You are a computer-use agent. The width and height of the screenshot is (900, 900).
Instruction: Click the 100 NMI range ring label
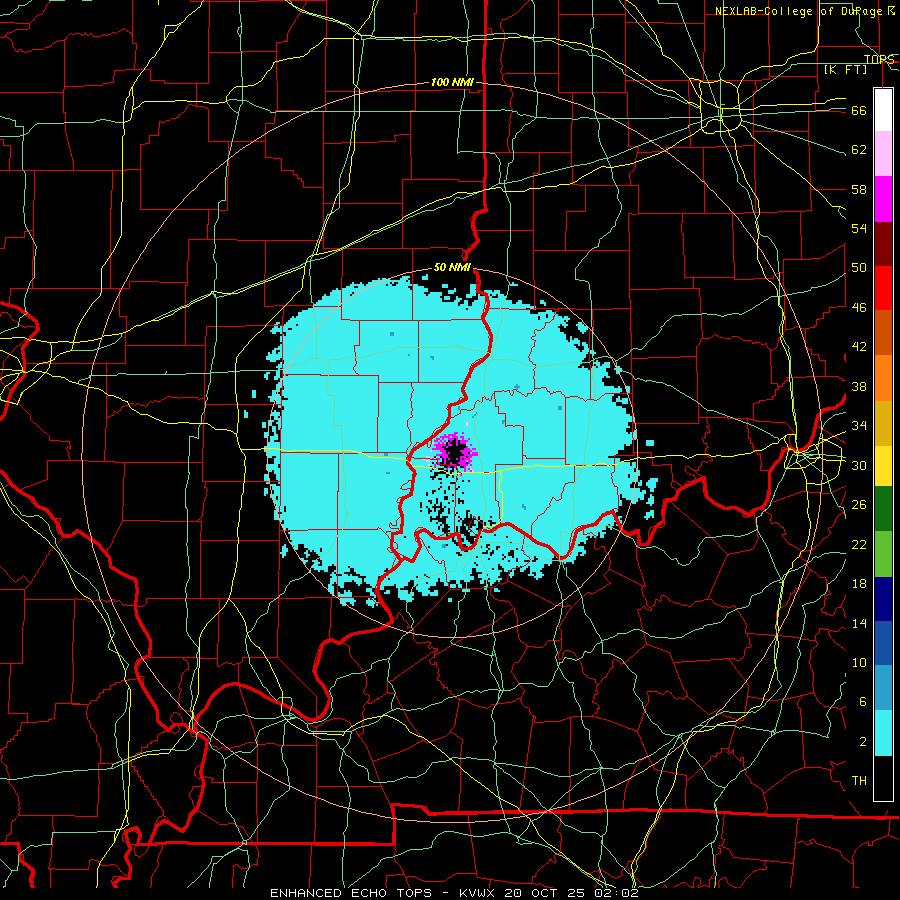click(452, 83)
